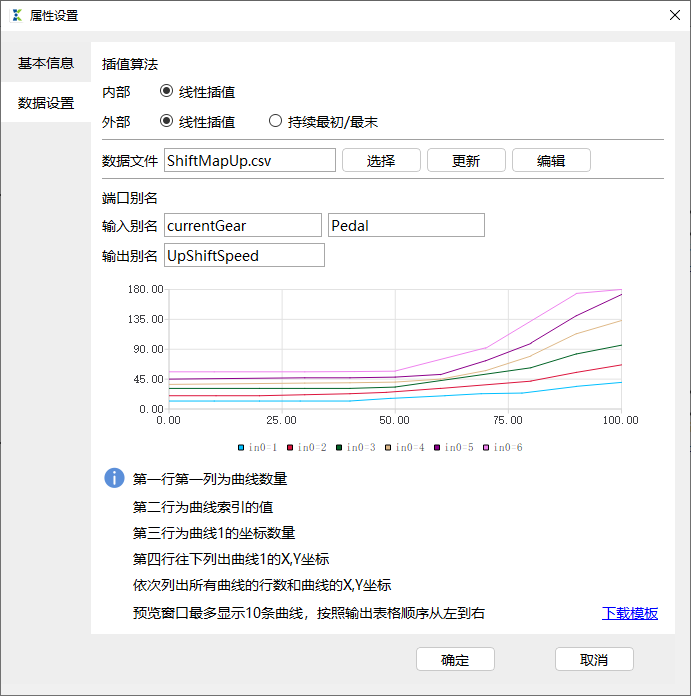
Task: Click the in0=4 legend swatch
Action: [388, 447]
